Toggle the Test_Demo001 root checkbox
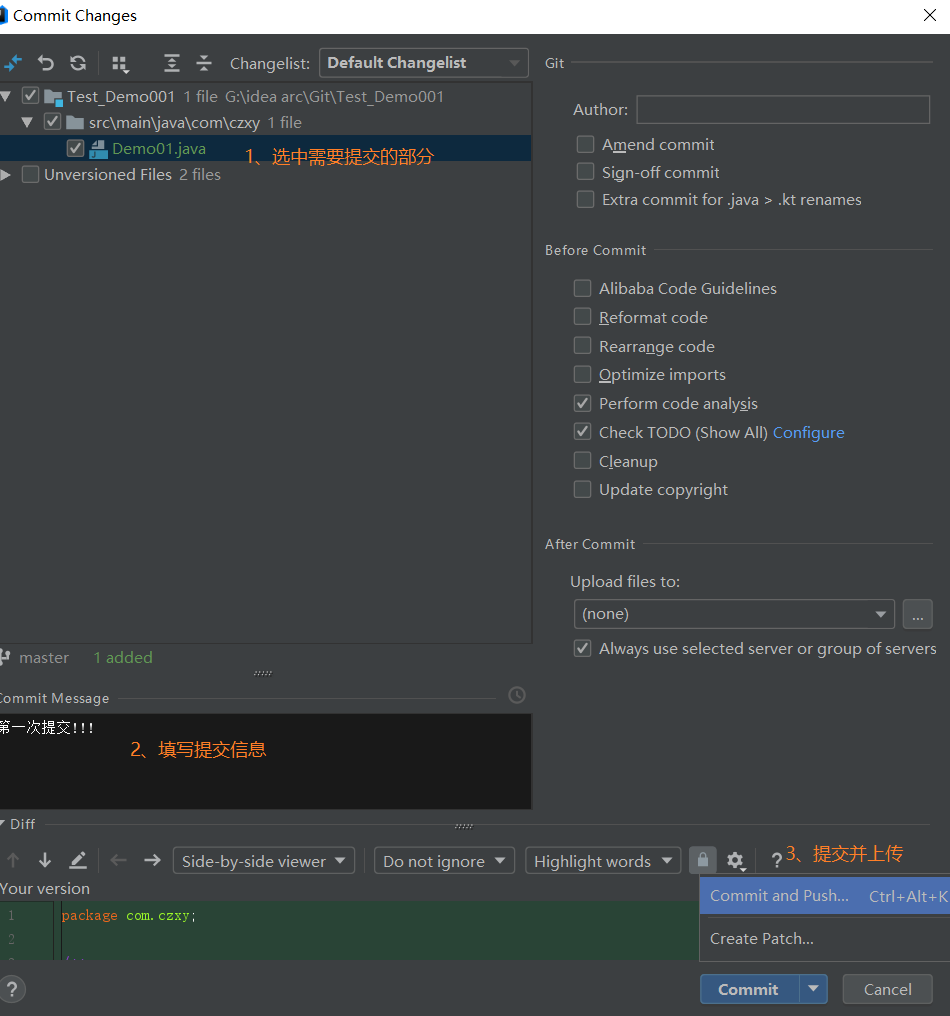Image resolution: width=950 pixels, height=1016 pixels. [x=30, y=96]
